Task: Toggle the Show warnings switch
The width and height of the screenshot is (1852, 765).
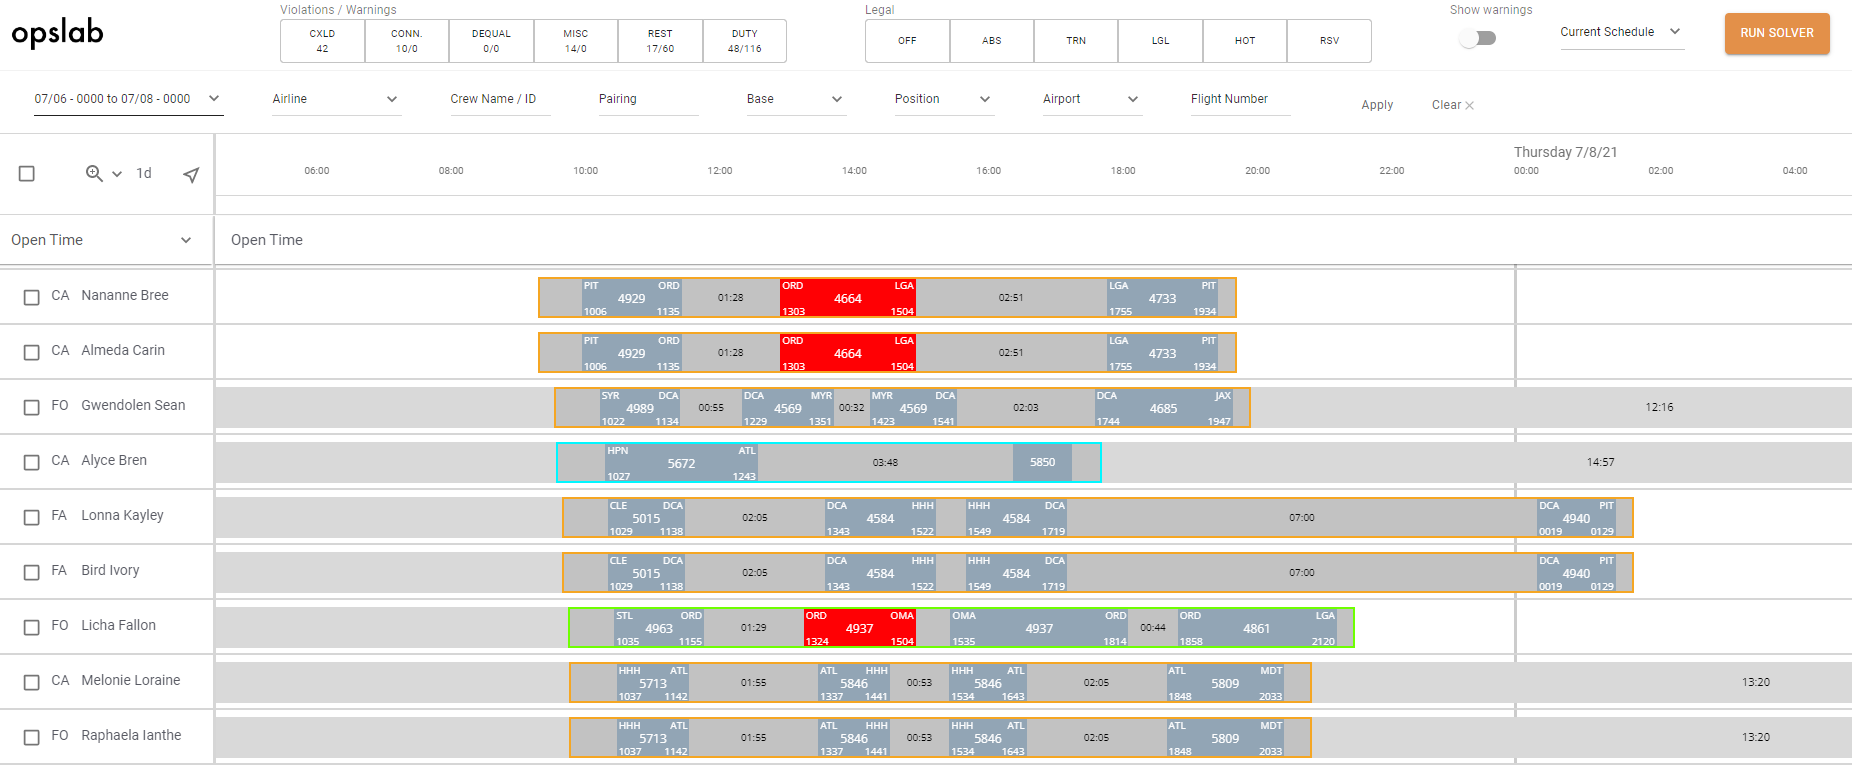Action: point(1477,38)
